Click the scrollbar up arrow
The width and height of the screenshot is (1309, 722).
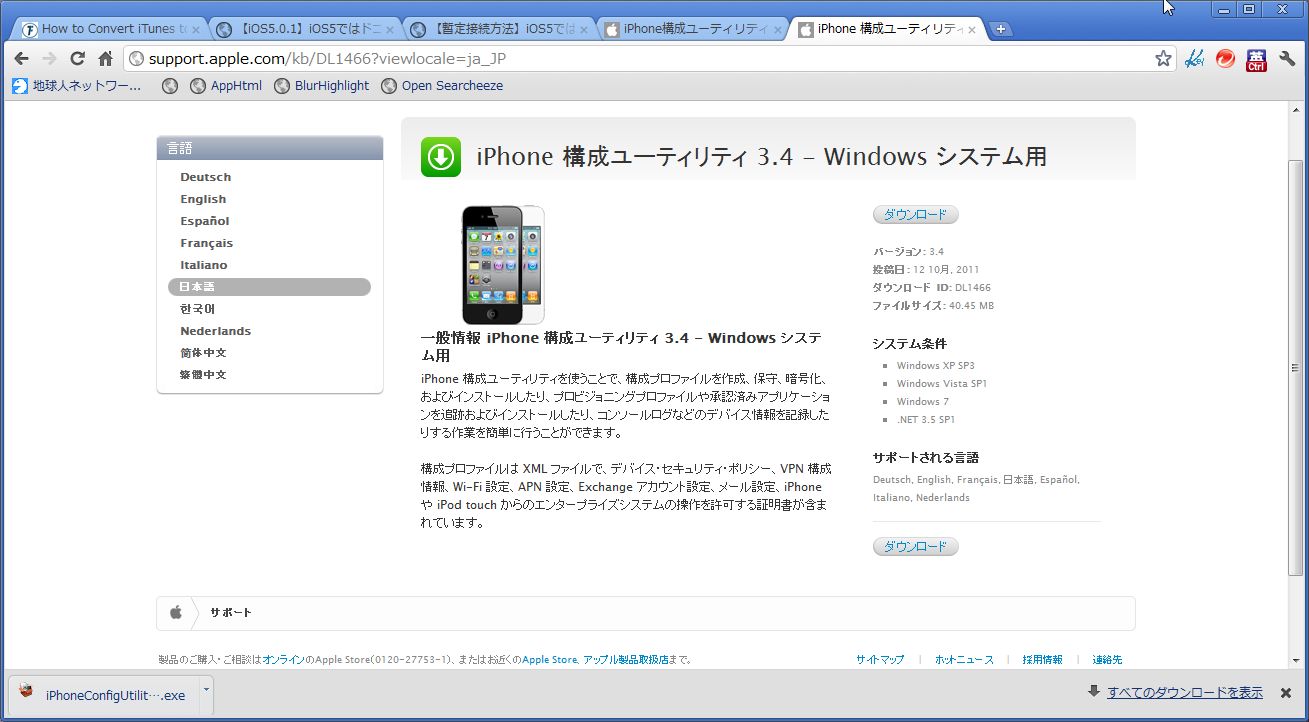(x=1296, y=111)
